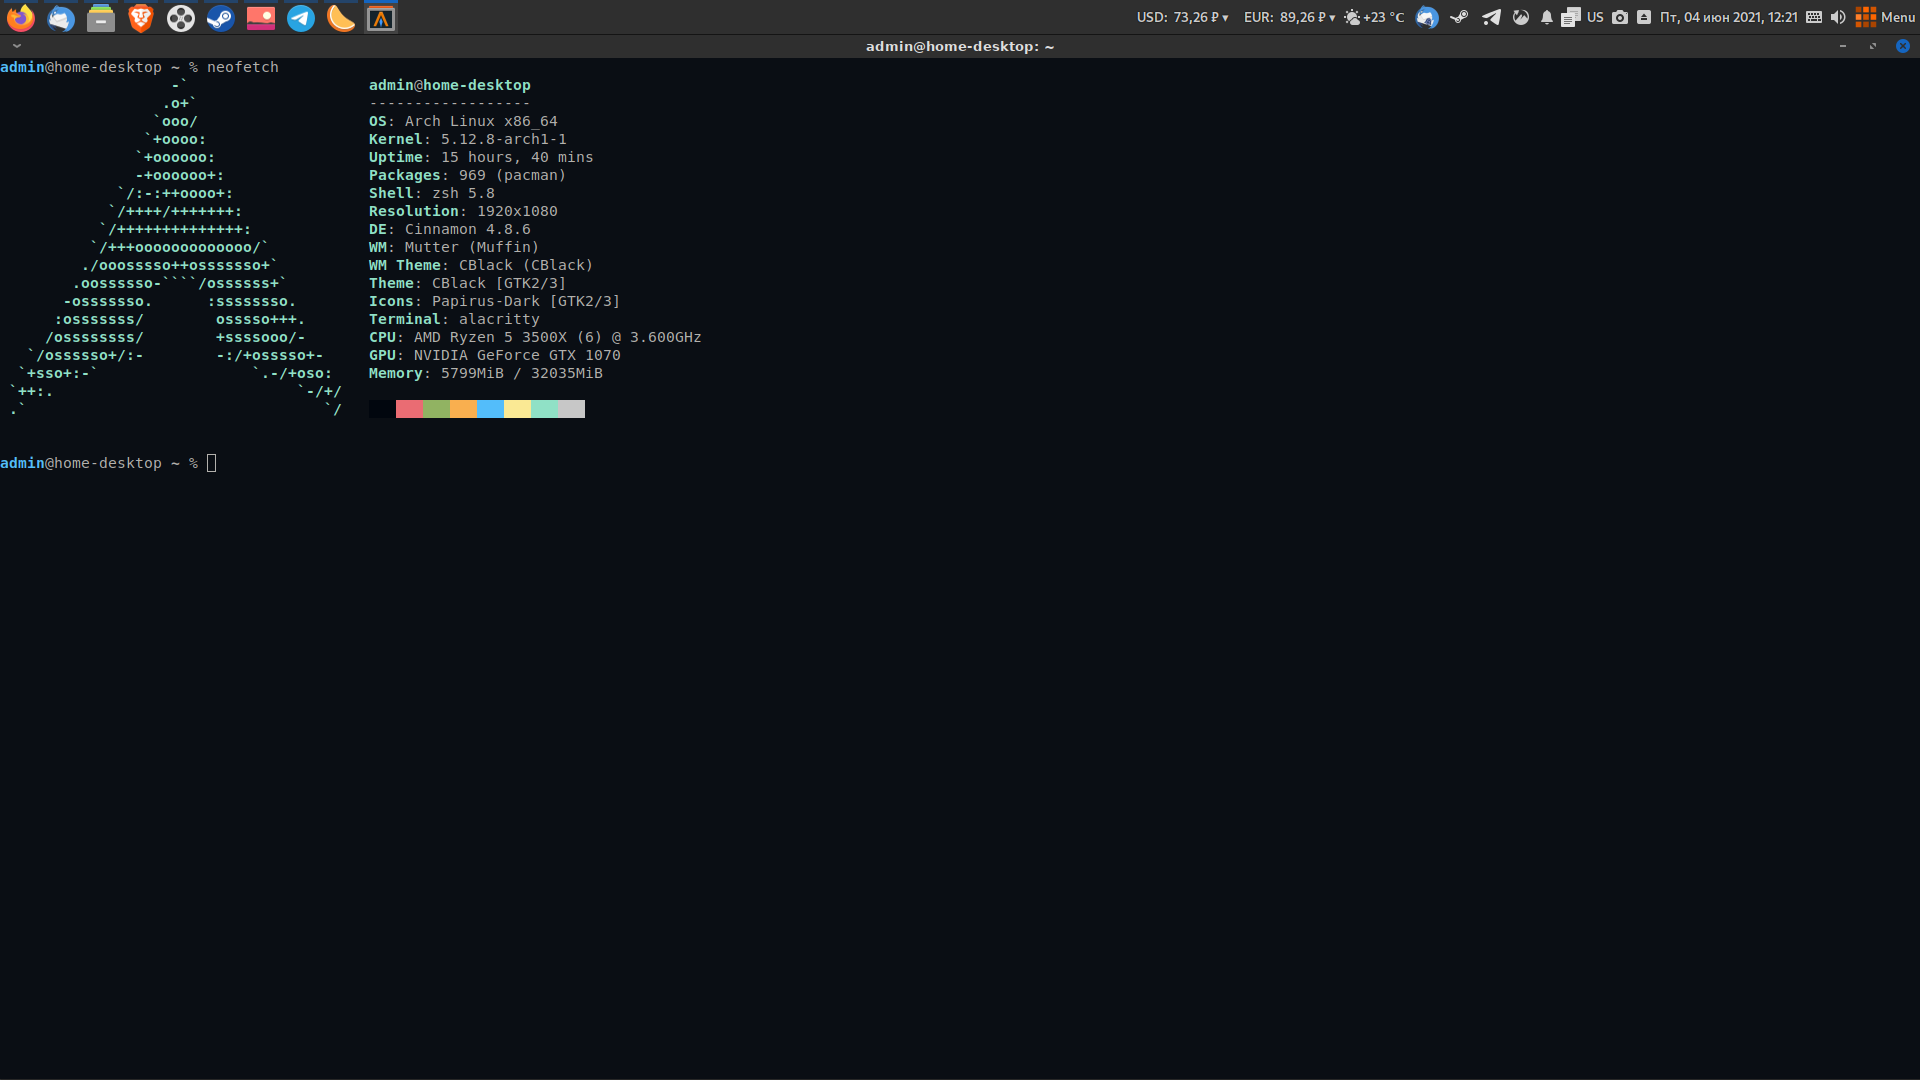Click the 'Memory: 5799MiB / 32035MiB' line
The width and height of the screenshot is (1920, 1080).
[x=486, y=373]
